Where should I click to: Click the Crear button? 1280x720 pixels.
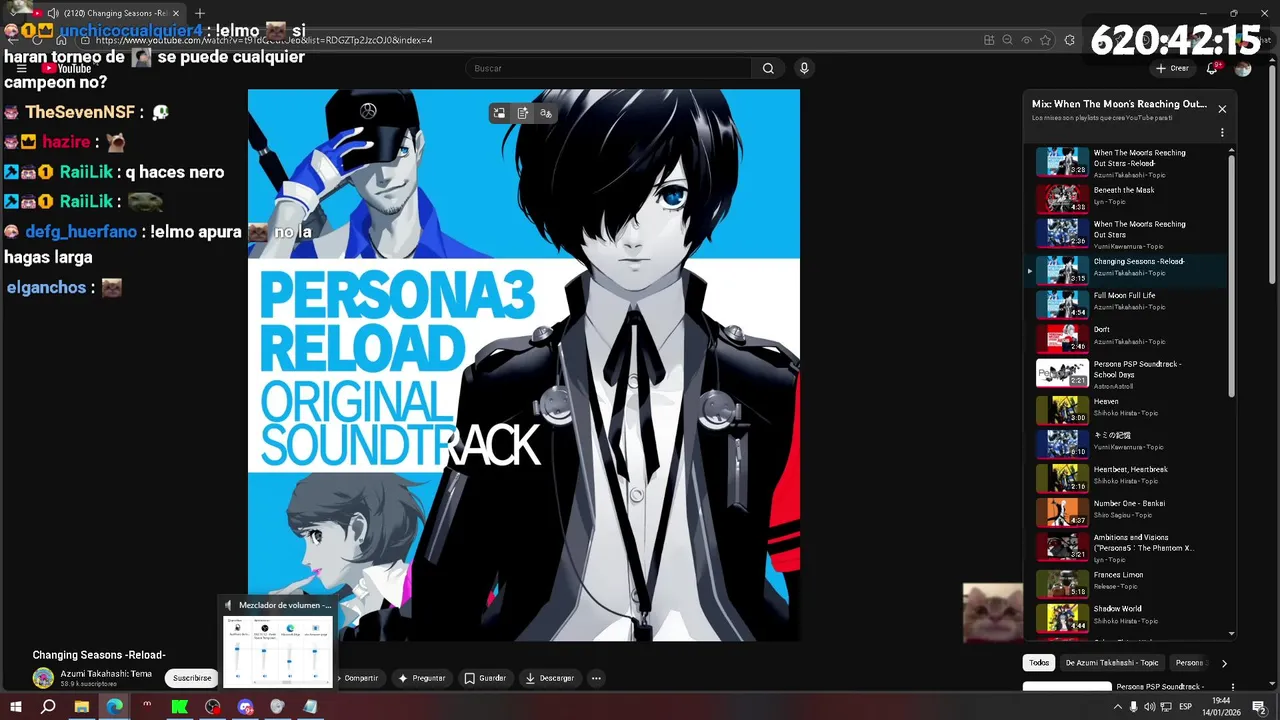pos(1172,68)
